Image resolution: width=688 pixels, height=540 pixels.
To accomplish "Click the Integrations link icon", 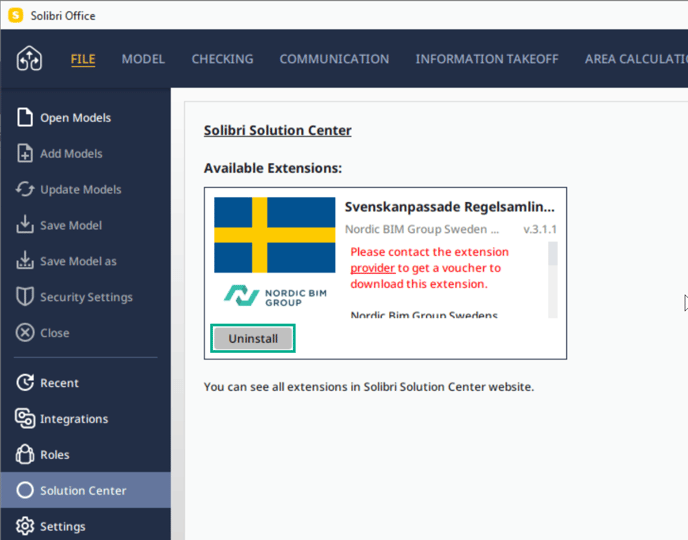I will click(x=25, y=418).
